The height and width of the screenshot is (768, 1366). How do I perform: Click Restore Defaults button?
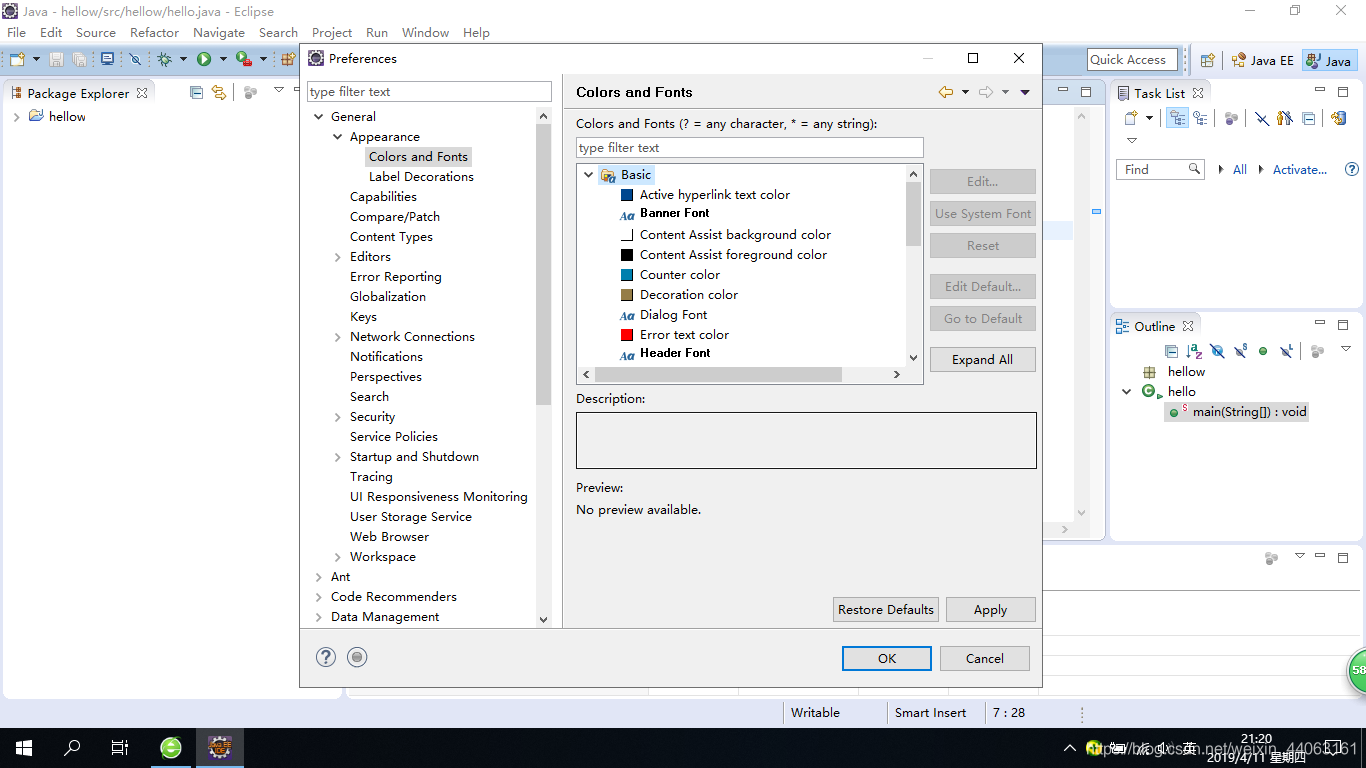click(x=886, y=610)
